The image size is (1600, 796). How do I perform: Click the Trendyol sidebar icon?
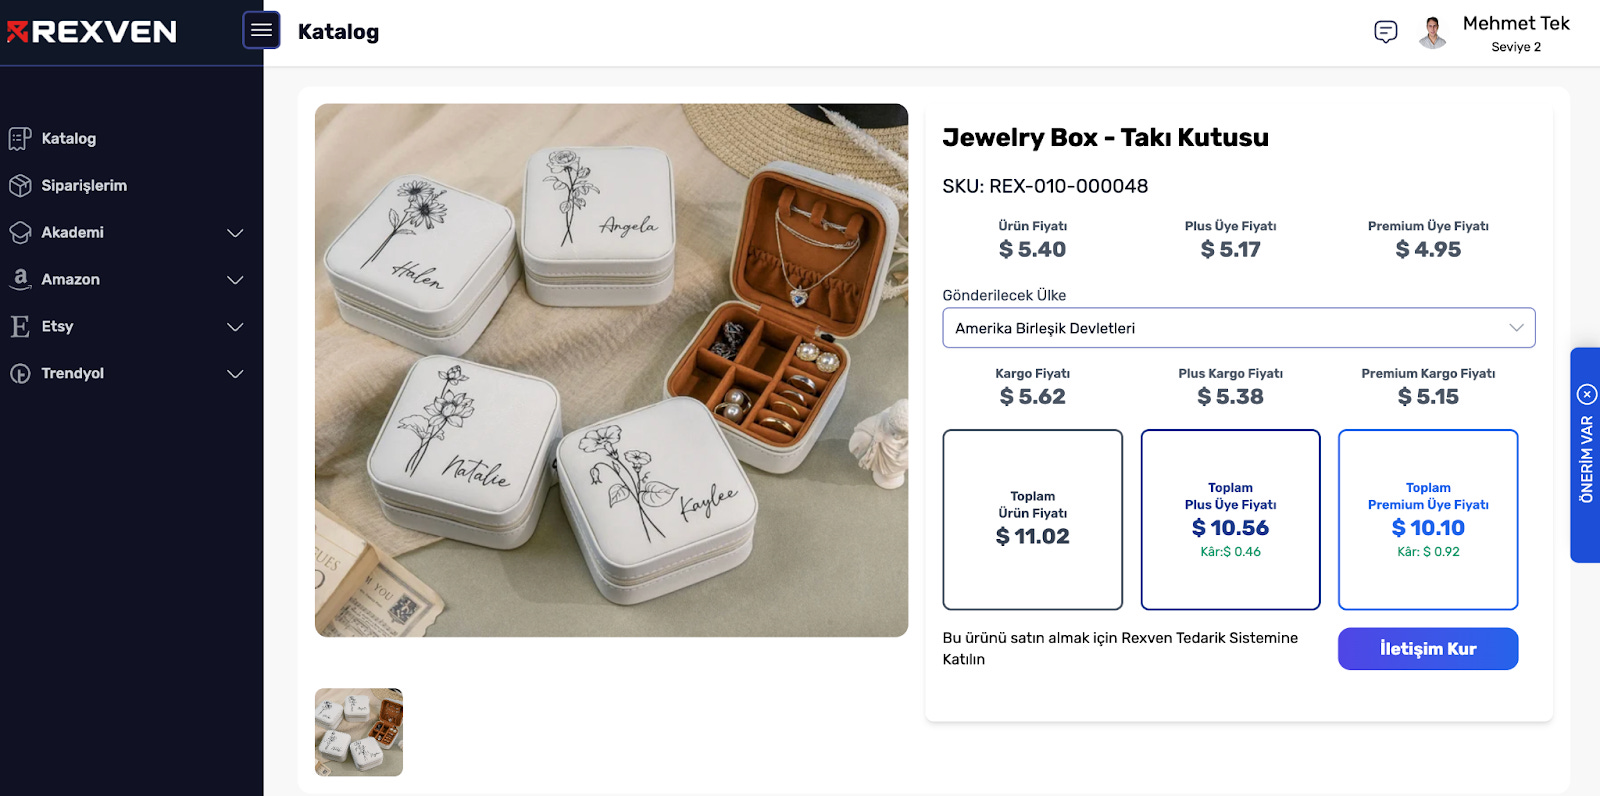pyautogui.click(x=20, y=373)
